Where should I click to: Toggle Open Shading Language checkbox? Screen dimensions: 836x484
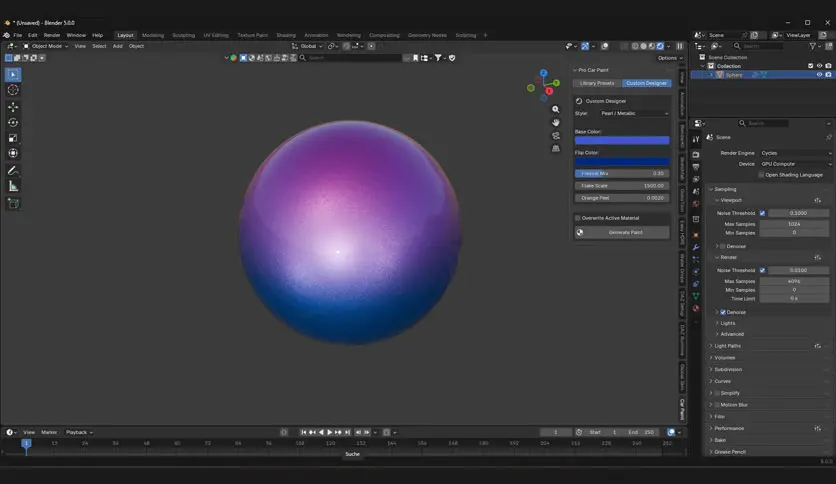tap(761, 175)
